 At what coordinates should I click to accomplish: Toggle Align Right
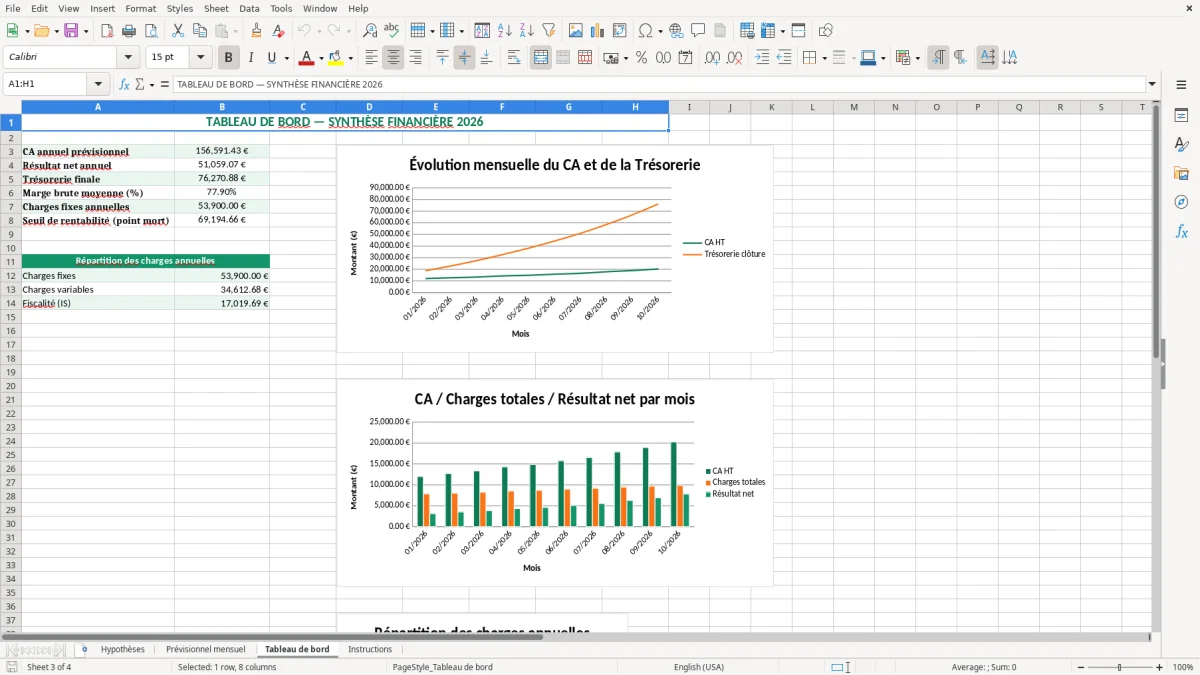click(415, 58)
